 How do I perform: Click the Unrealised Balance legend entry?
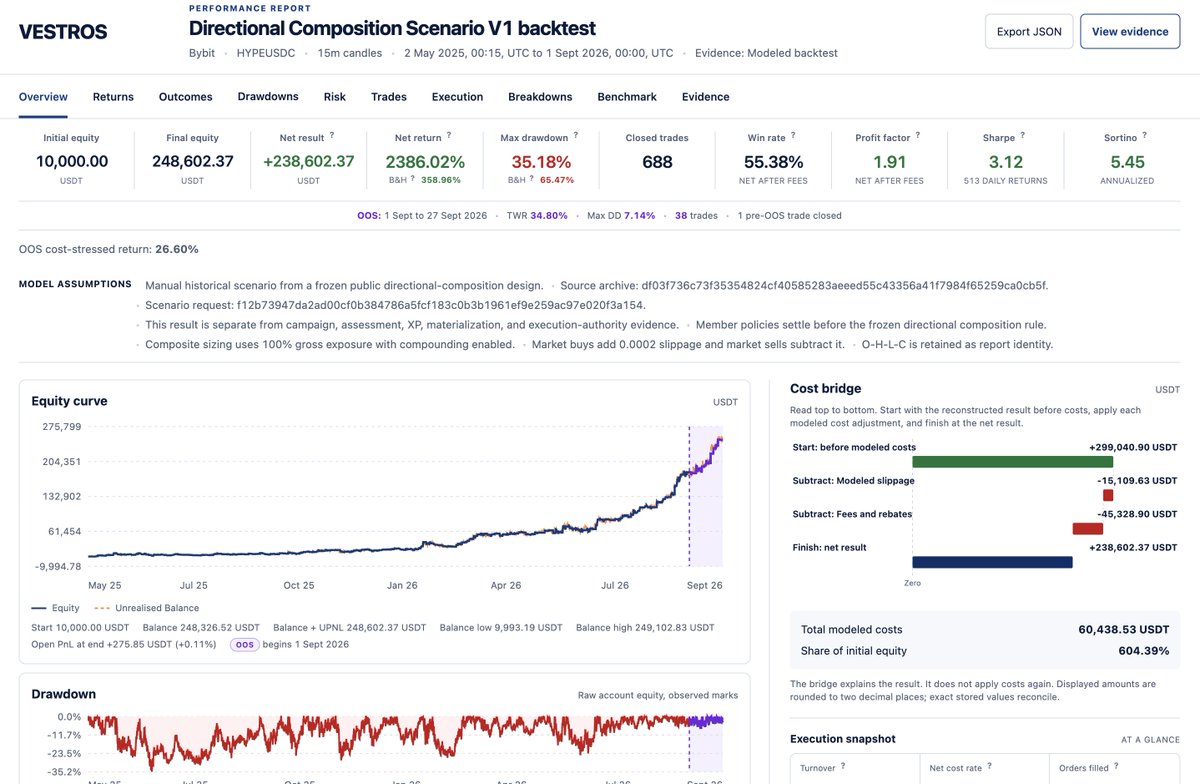click(146, 608)
